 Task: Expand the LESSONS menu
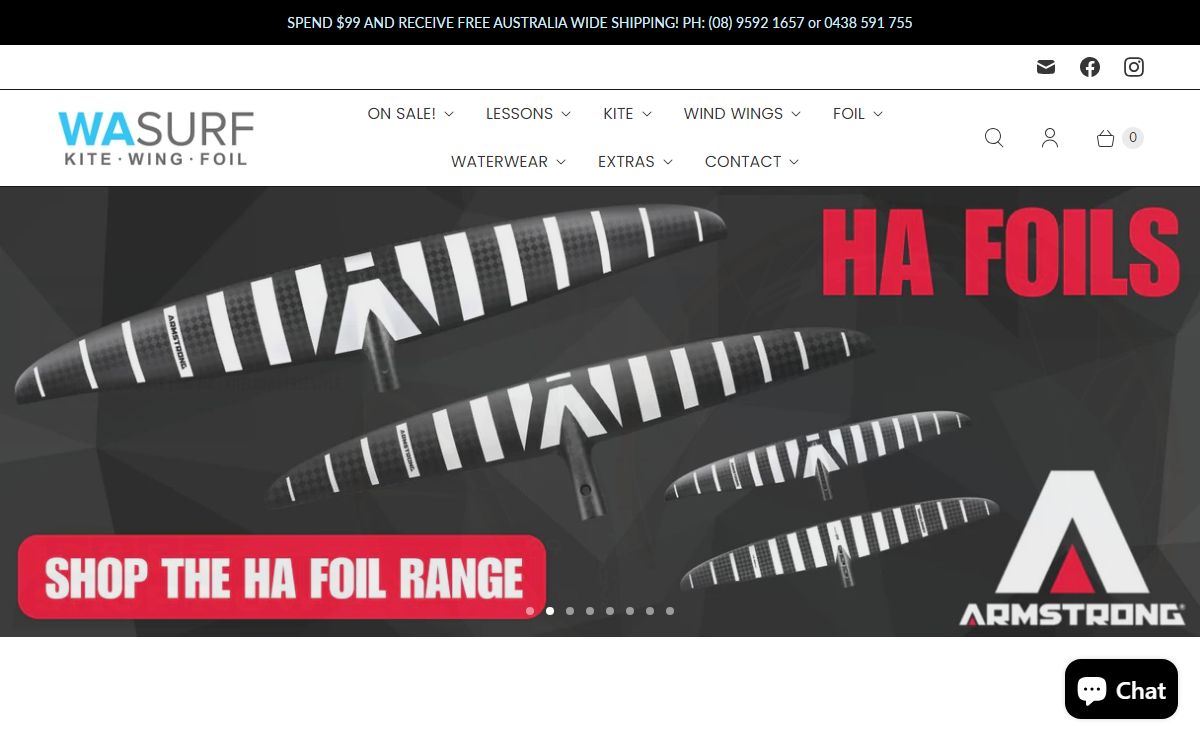(528, 114)
